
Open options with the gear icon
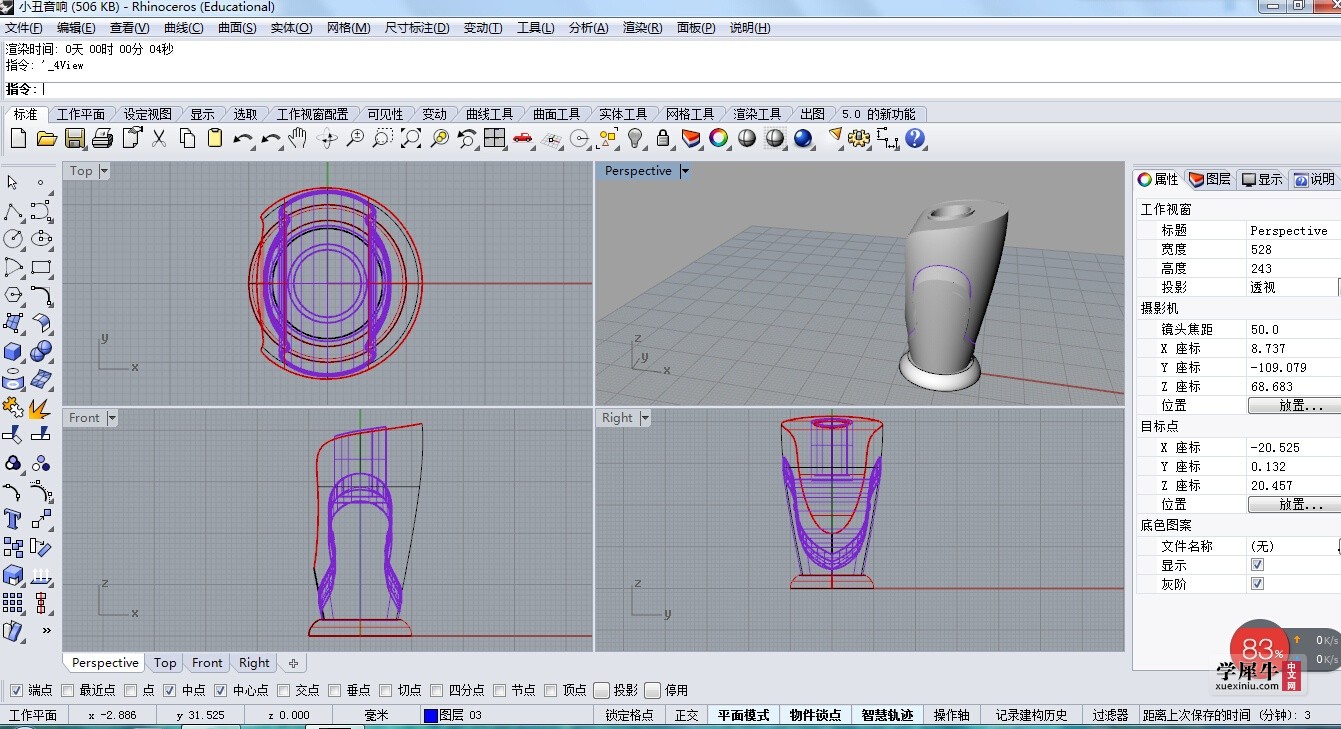click(859, 139)
